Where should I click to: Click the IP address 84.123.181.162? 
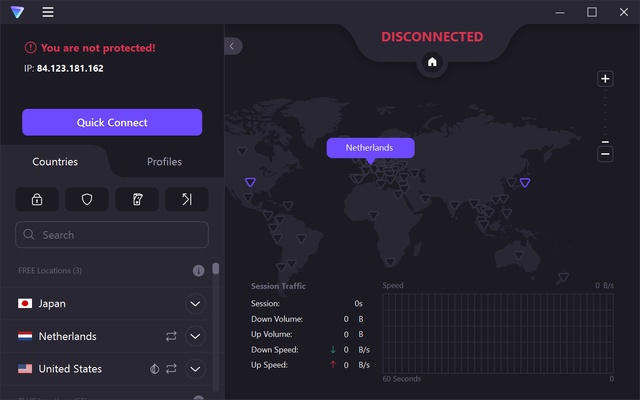coord(70,68)
